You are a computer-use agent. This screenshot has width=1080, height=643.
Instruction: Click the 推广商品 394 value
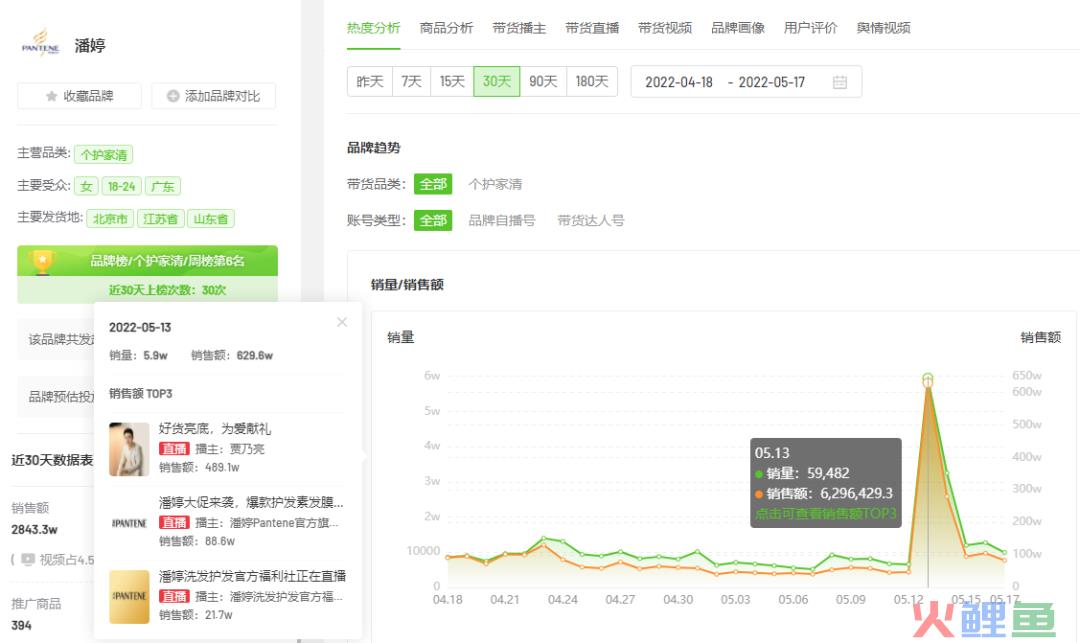tap(21, 625)
